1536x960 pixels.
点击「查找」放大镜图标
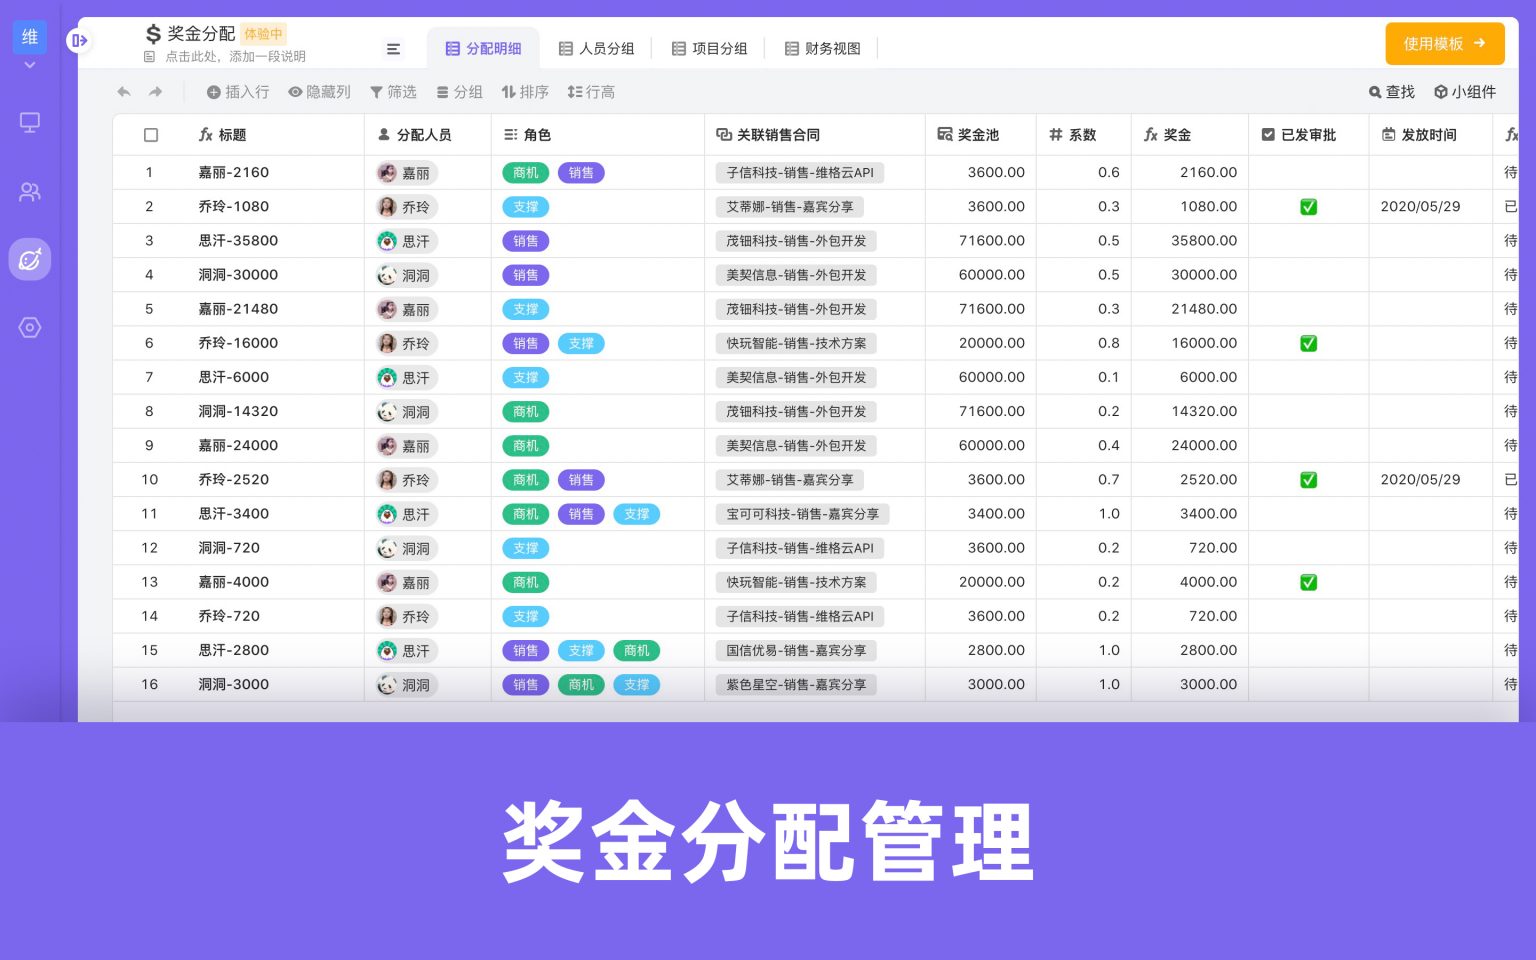coord(1375,92)
